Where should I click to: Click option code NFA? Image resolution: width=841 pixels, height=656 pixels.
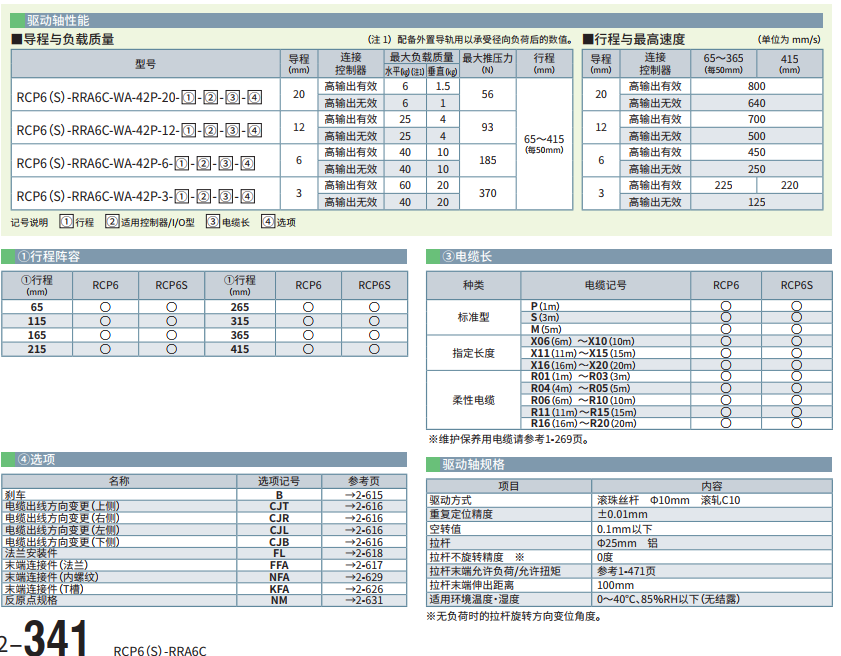279,577
